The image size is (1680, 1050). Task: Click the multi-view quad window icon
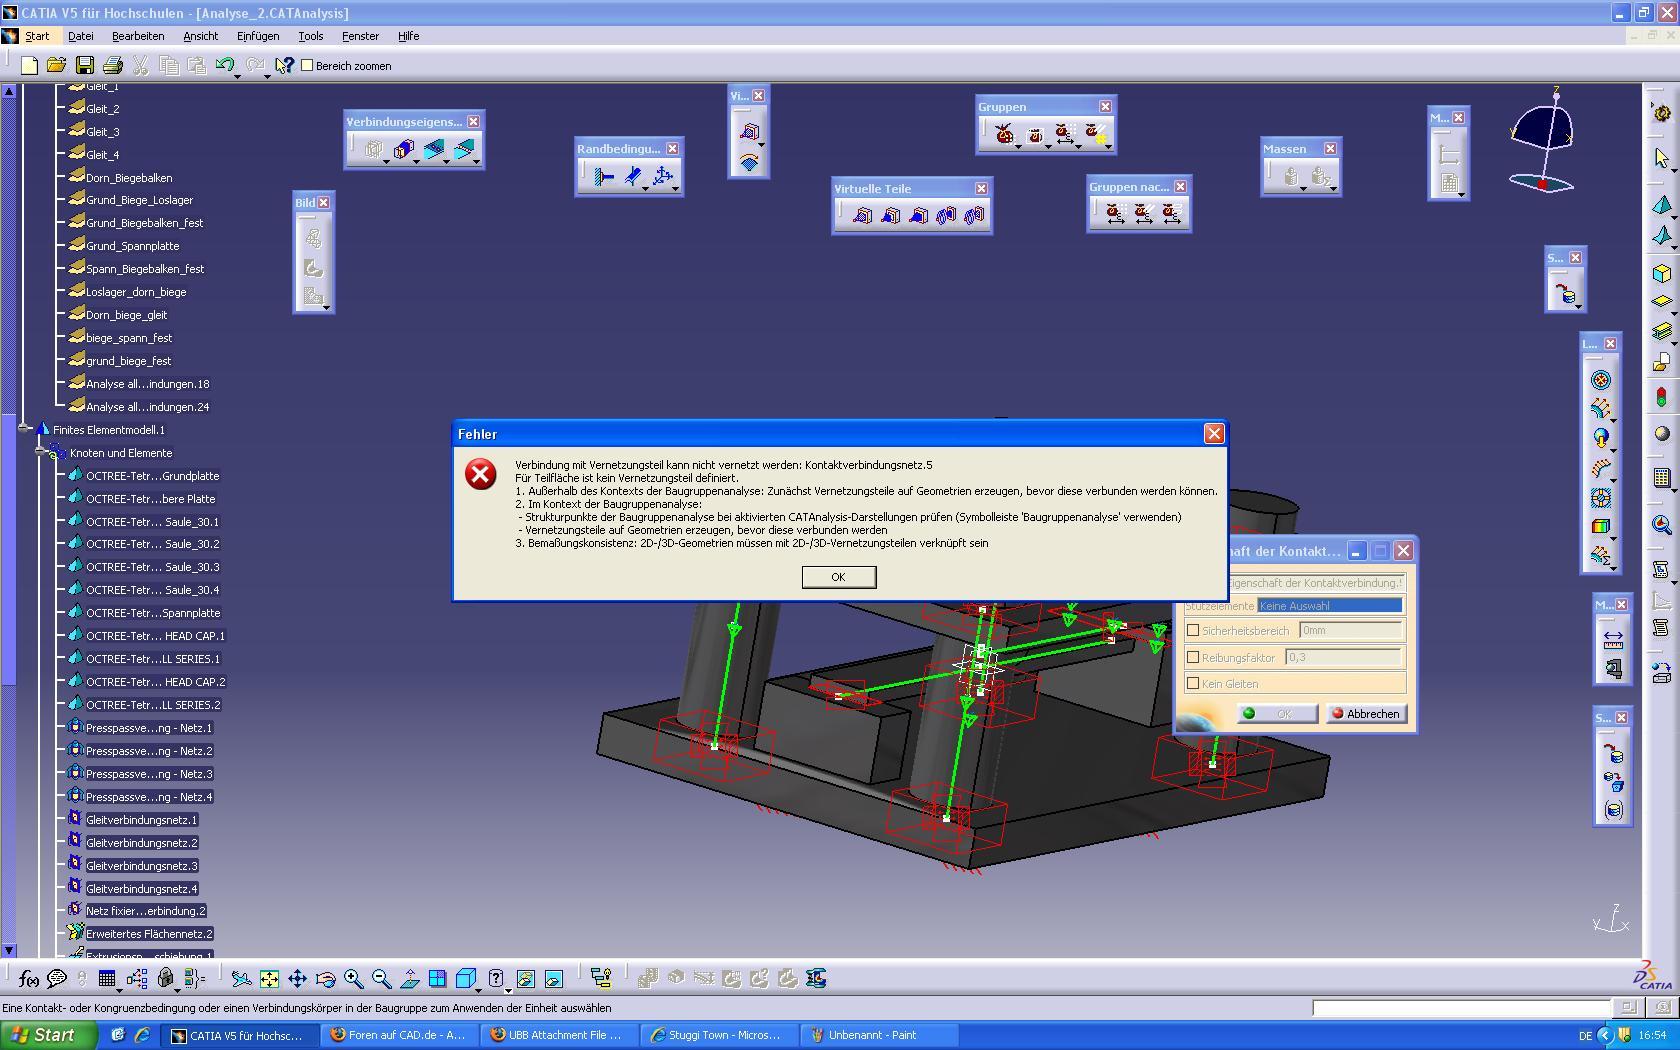click(437, 979)
